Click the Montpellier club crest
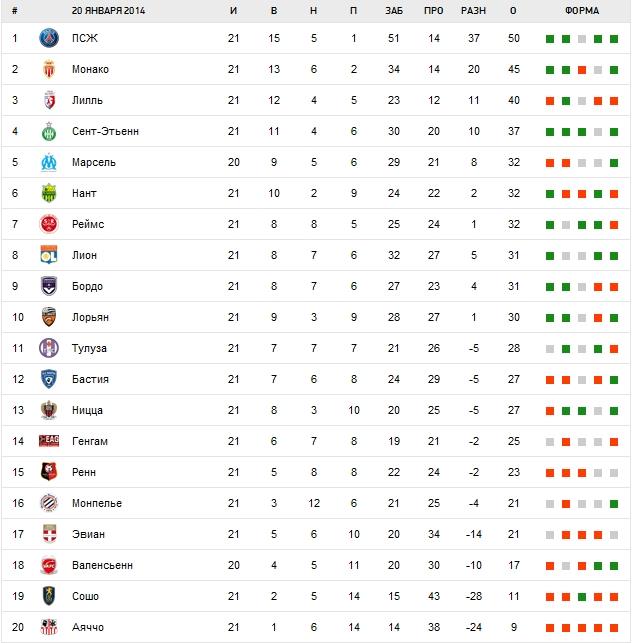 pos(48,503)
